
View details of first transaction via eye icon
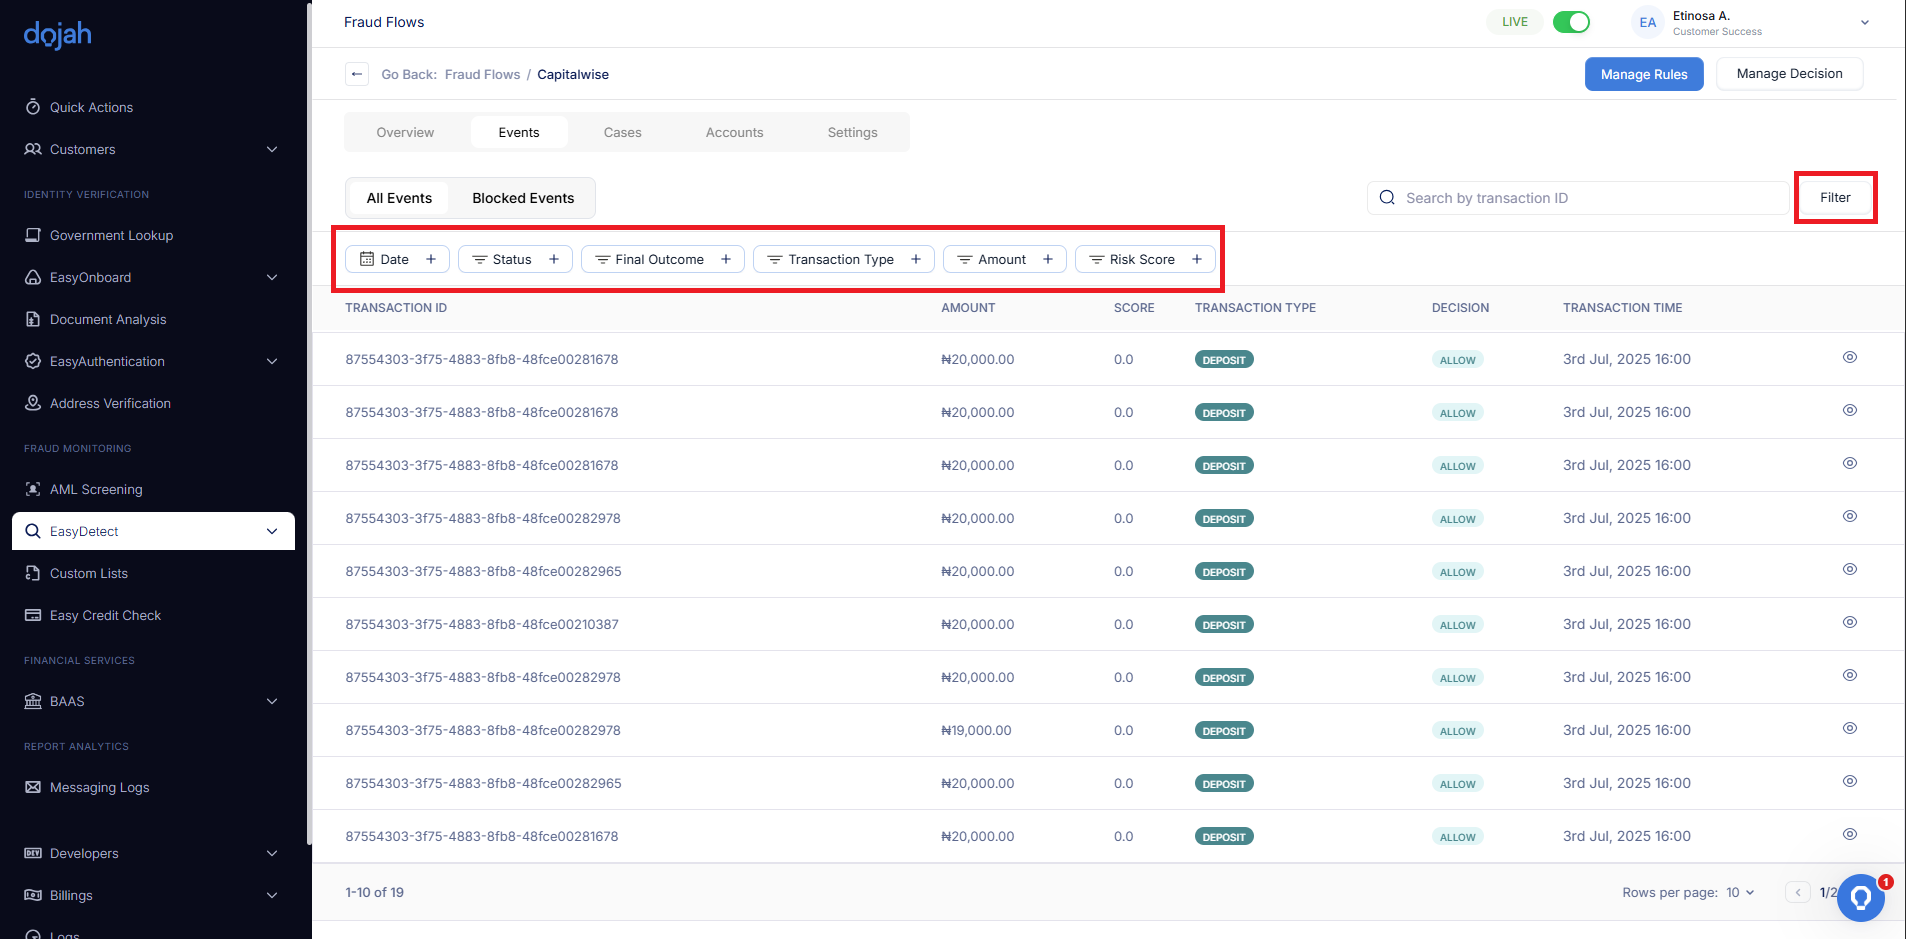pyautogui.click(x=1849, y=357)
